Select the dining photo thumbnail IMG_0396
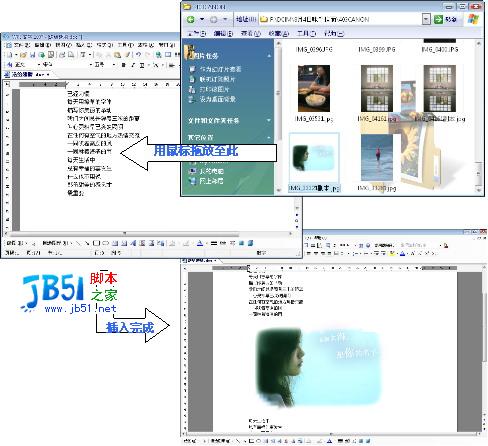The height and width of the screenshot is (446, 488). (x=314, y=88)
